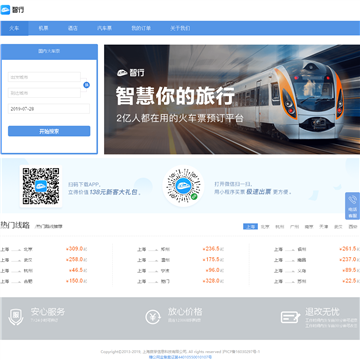Select the highlighted 上海 city filter
The image size is (360, 360).
click(x=250, y=227)
